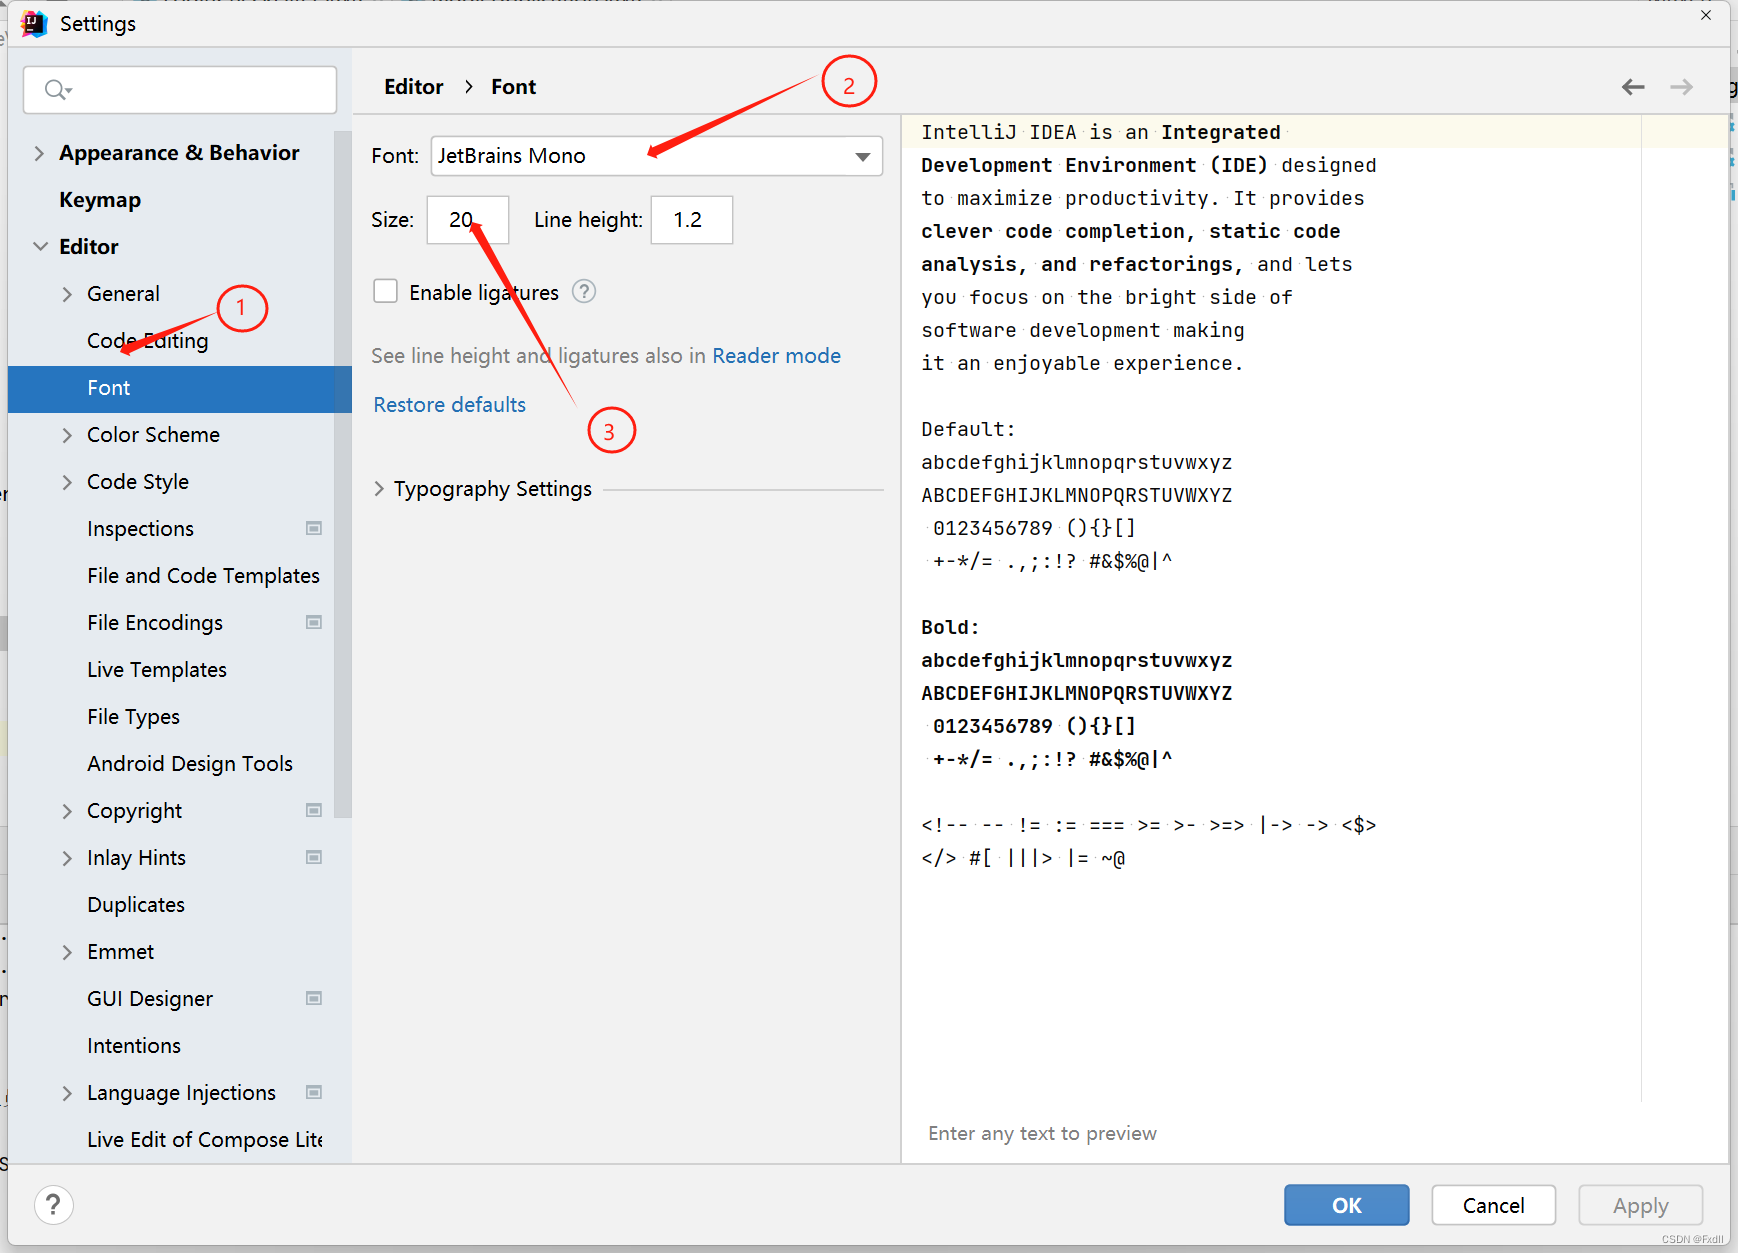Click the OK button
This screenshot has width=1738, height=1253.
click(1346, 1205)
